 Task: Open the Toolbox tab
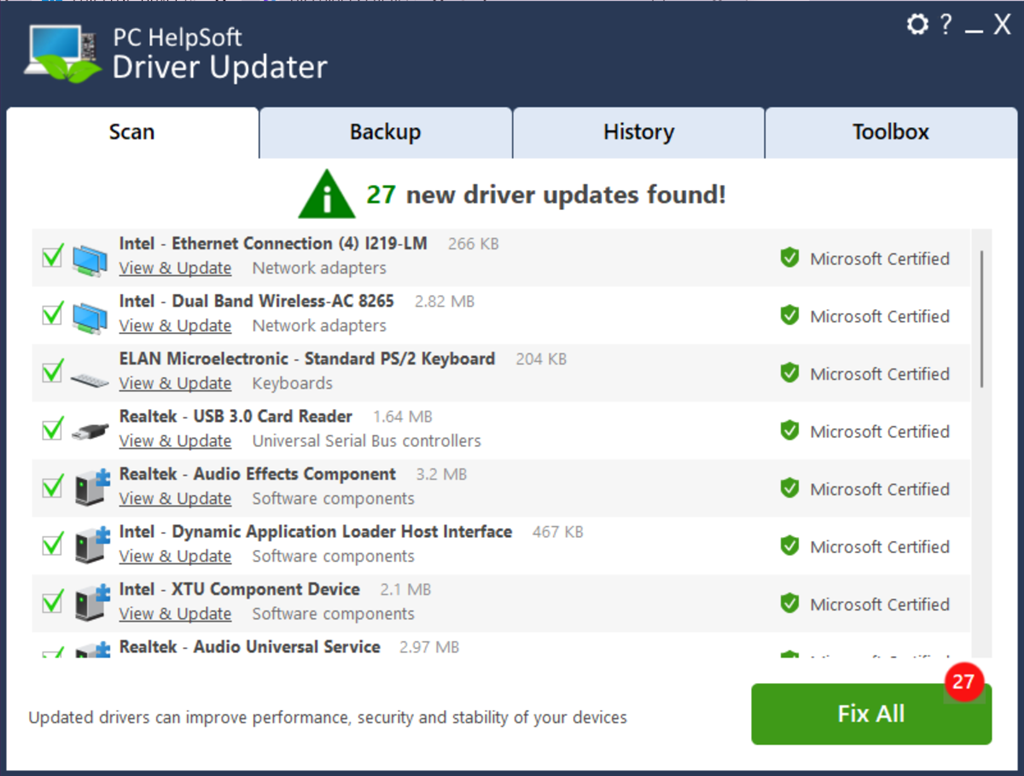(x=891, y=133)
